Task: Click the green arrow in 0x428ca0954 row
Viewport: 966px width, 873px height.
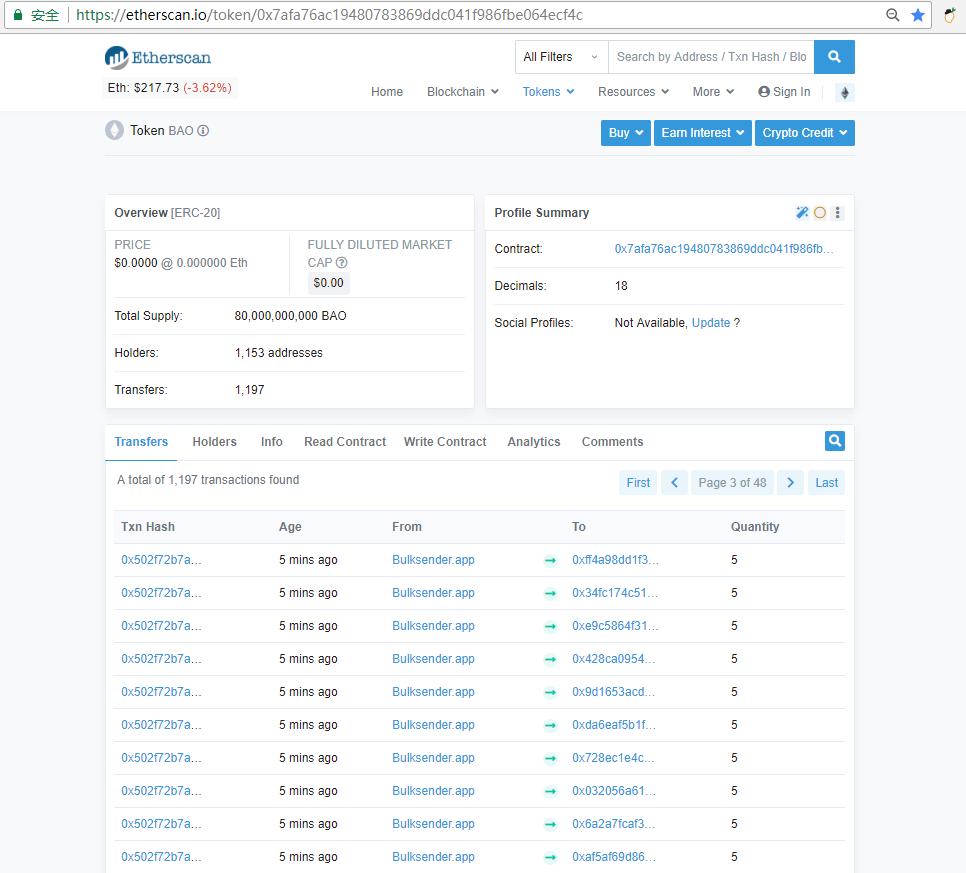Action: 550,659
